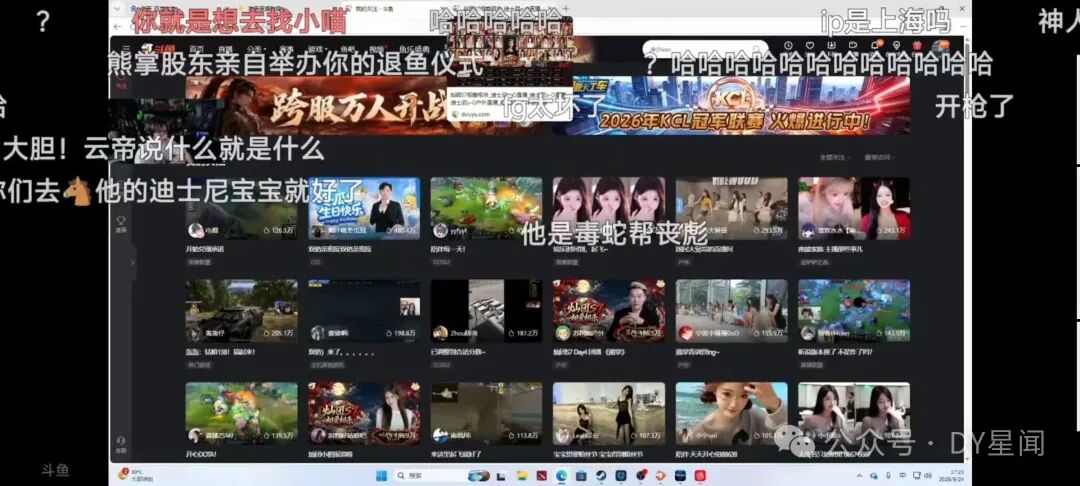This screenshot has height=486, width=1080.
Task: Expand the left sidebar arrow handle
Action: 132,262
